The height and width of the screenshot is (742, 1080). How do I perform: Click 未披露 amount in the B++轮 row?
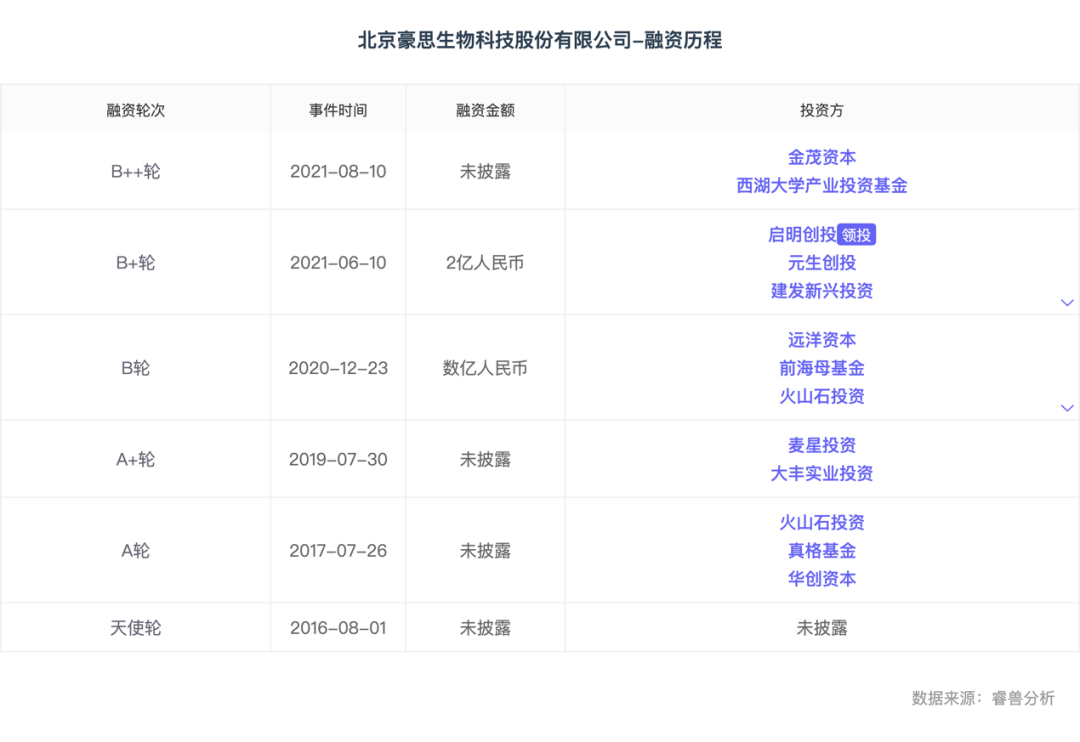(x=485, y=172)
